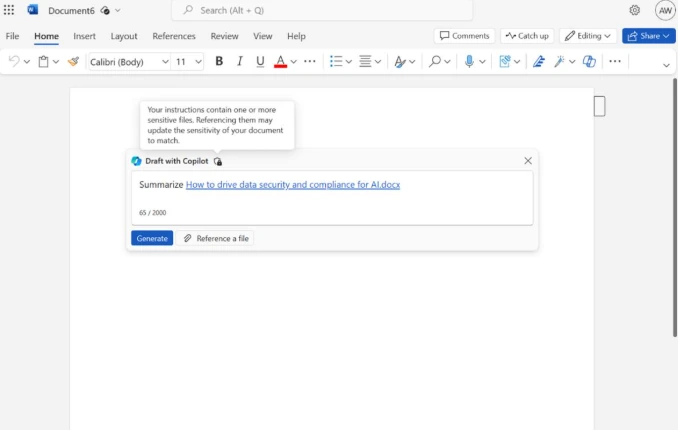Open the referenced AI.docx file link
The width and height of the screenshot is (678, 430).
[x=293, y=185]
